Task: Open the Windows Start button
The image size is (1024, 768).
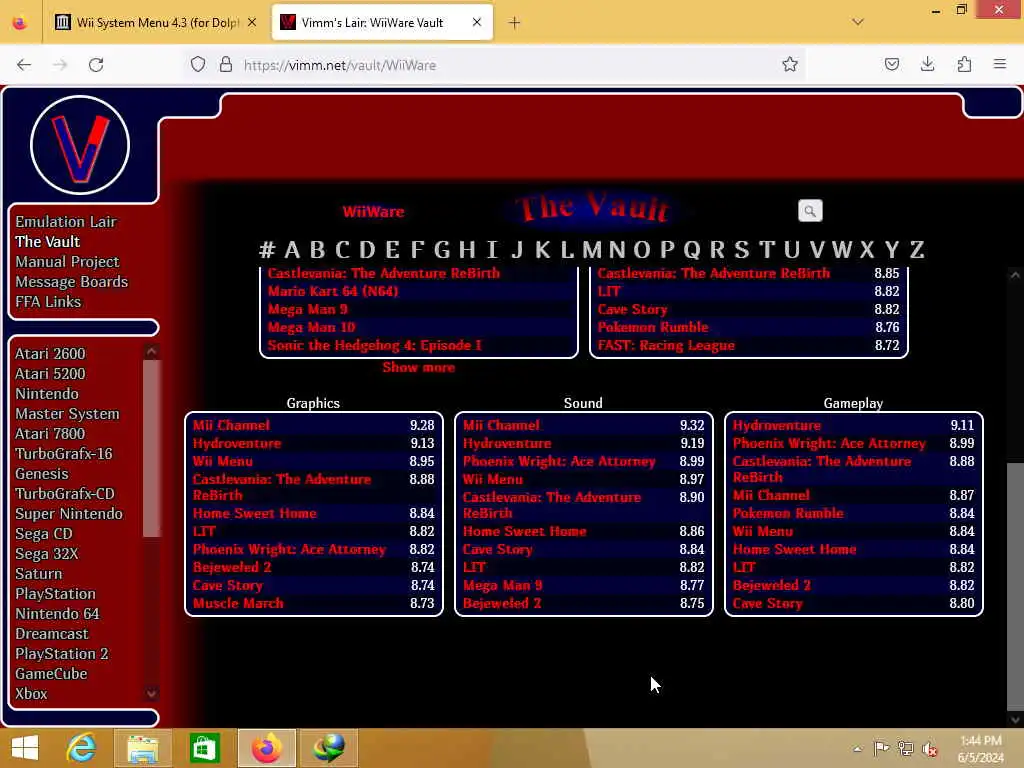Action: click(x=25, y=748)
